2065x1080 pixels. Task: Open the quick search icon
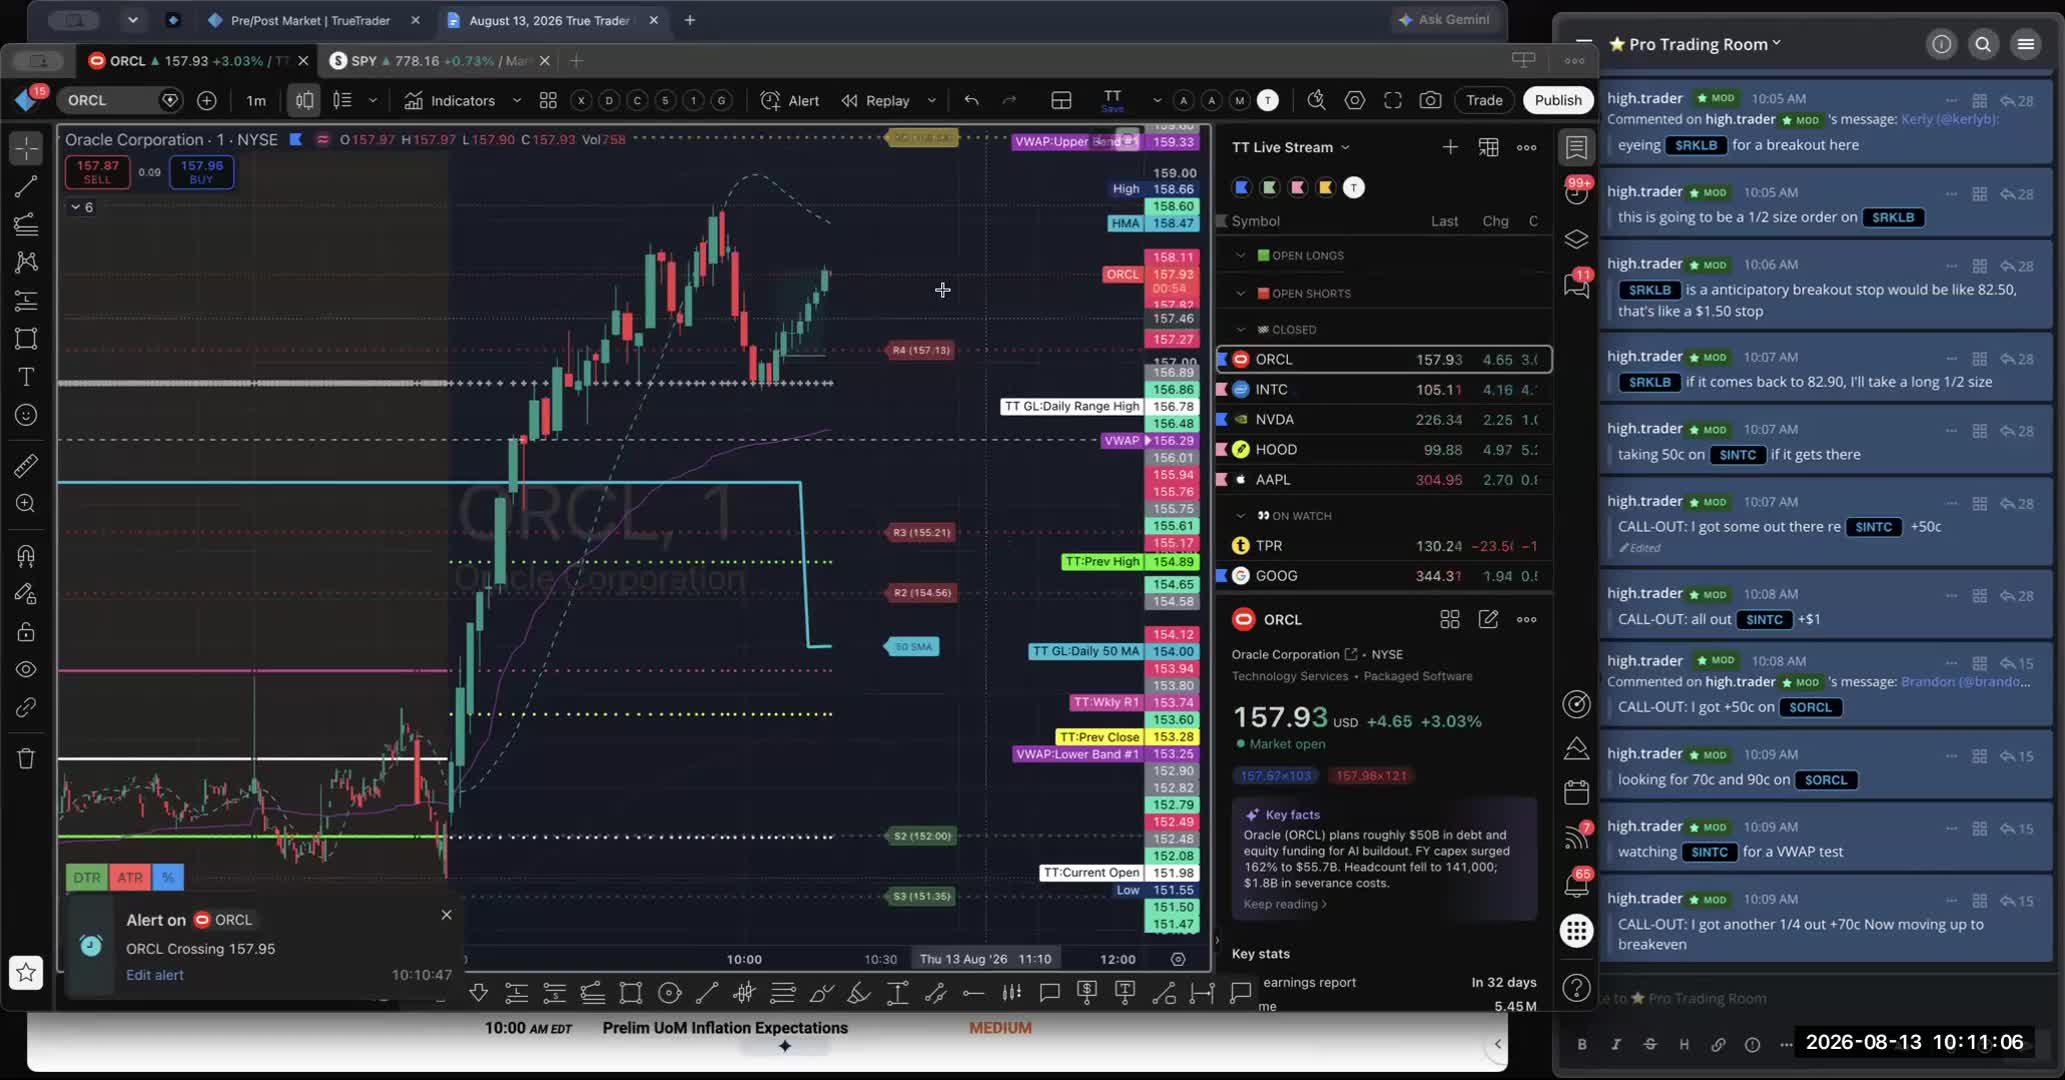(1316, 100)
